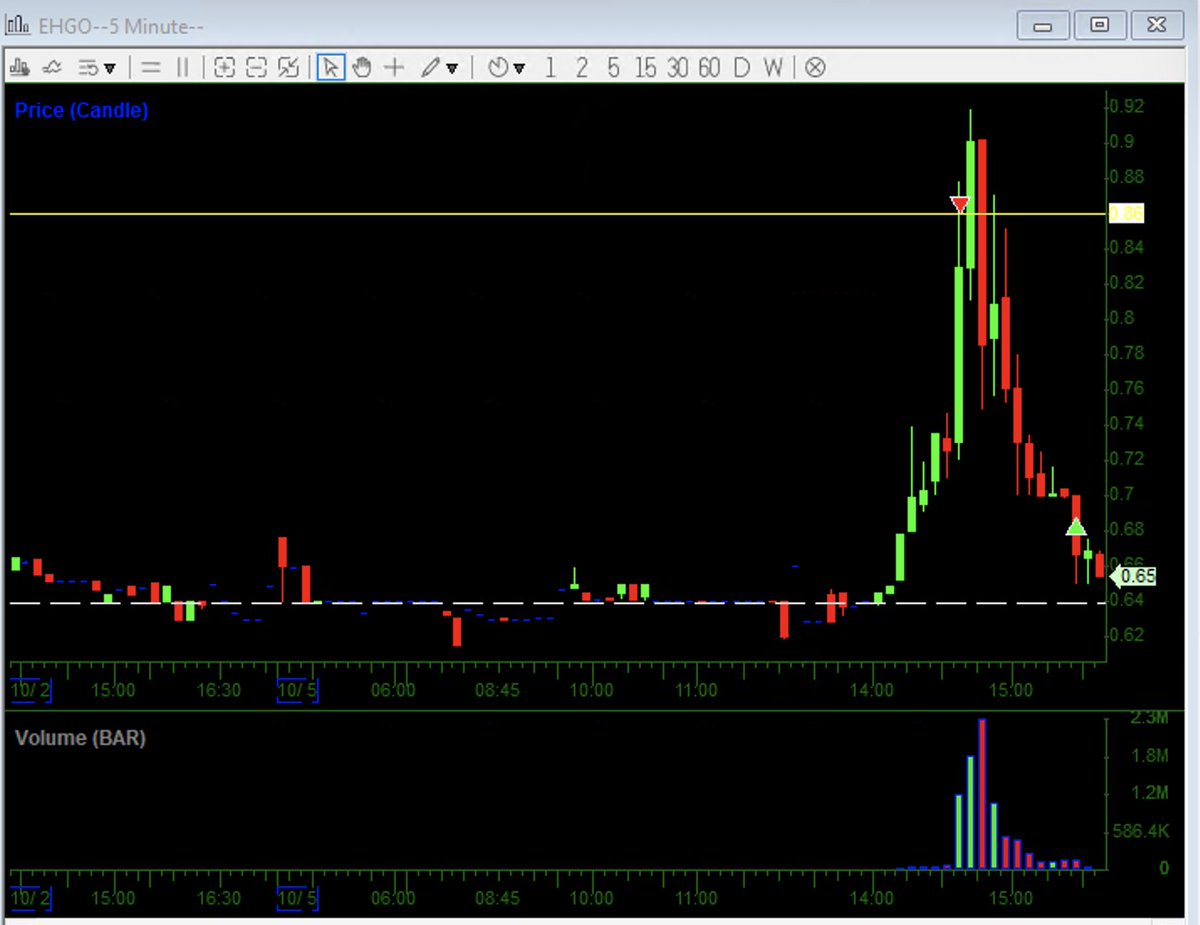Select the hand pan tool
The width and height of the screenshot is (1200, 925).
pyautogui.click(x=362, y=68)
